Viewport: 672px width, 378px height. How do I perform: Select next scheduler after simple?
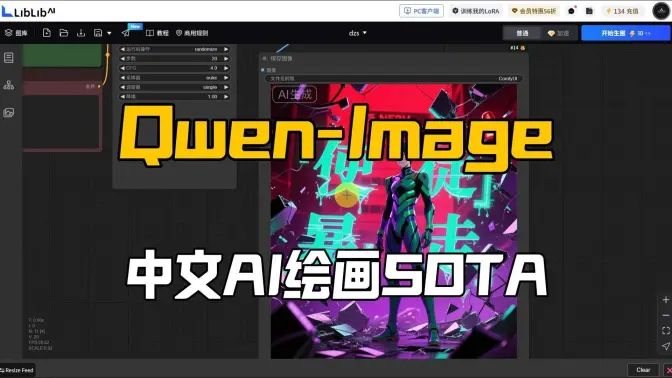coord(226,87)
